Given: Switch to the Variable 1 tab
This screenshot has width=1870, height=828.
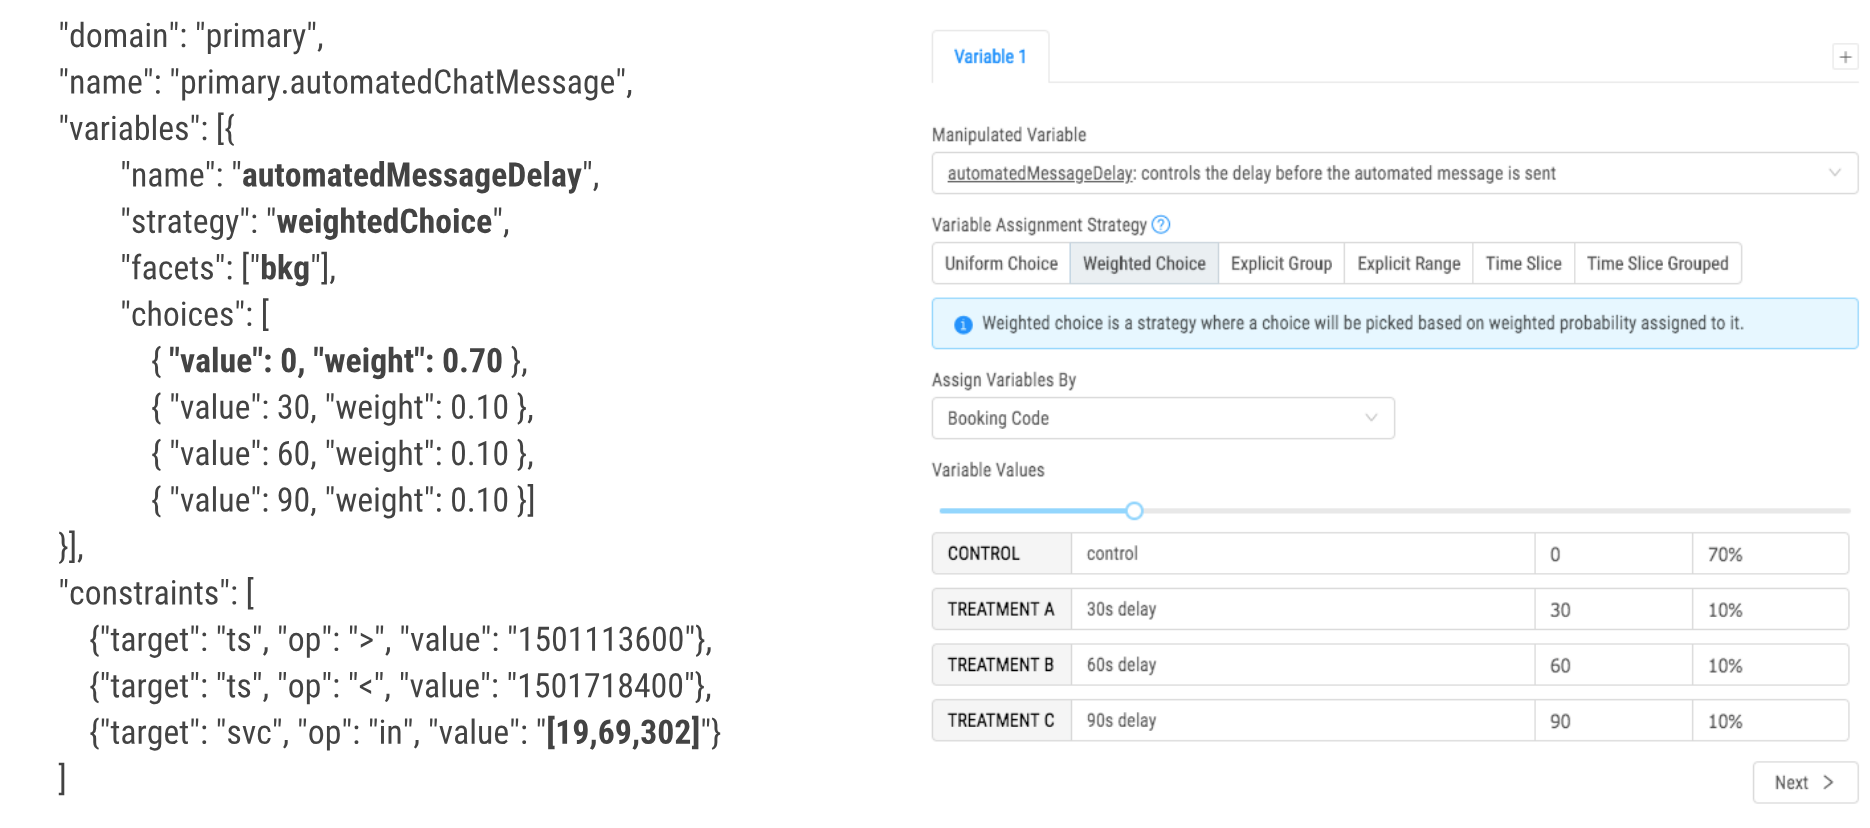Looking at the screenshot, I should (x=990, y=57).
